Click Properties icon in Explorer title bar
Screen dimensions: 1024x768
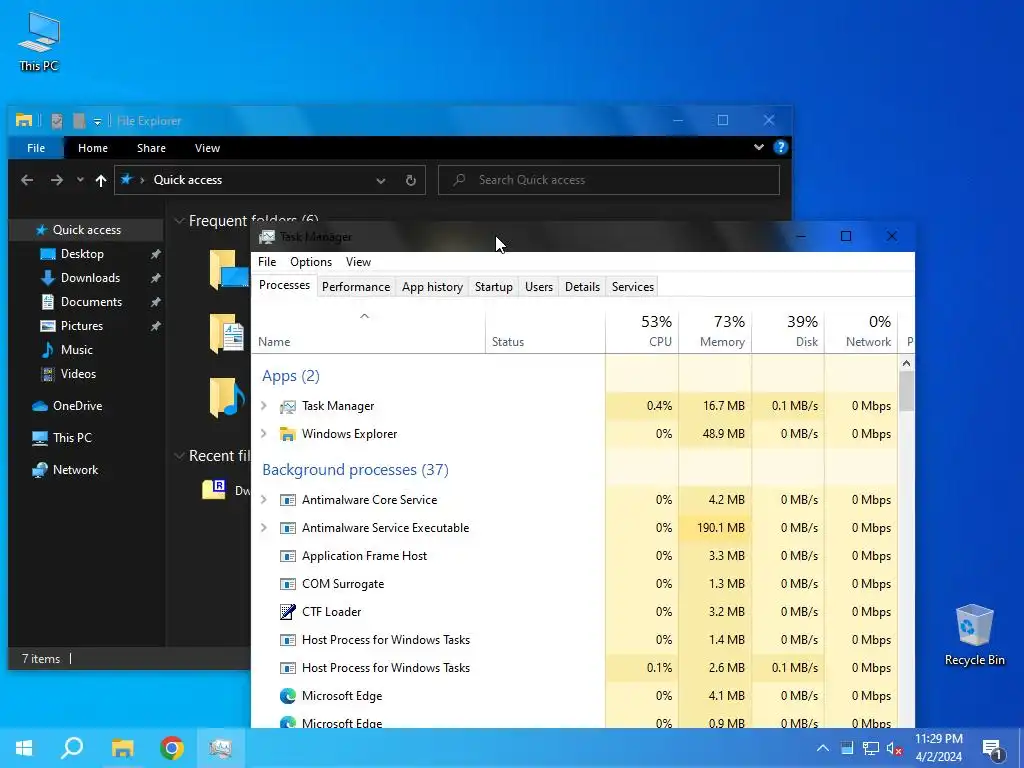click(57, 121)
